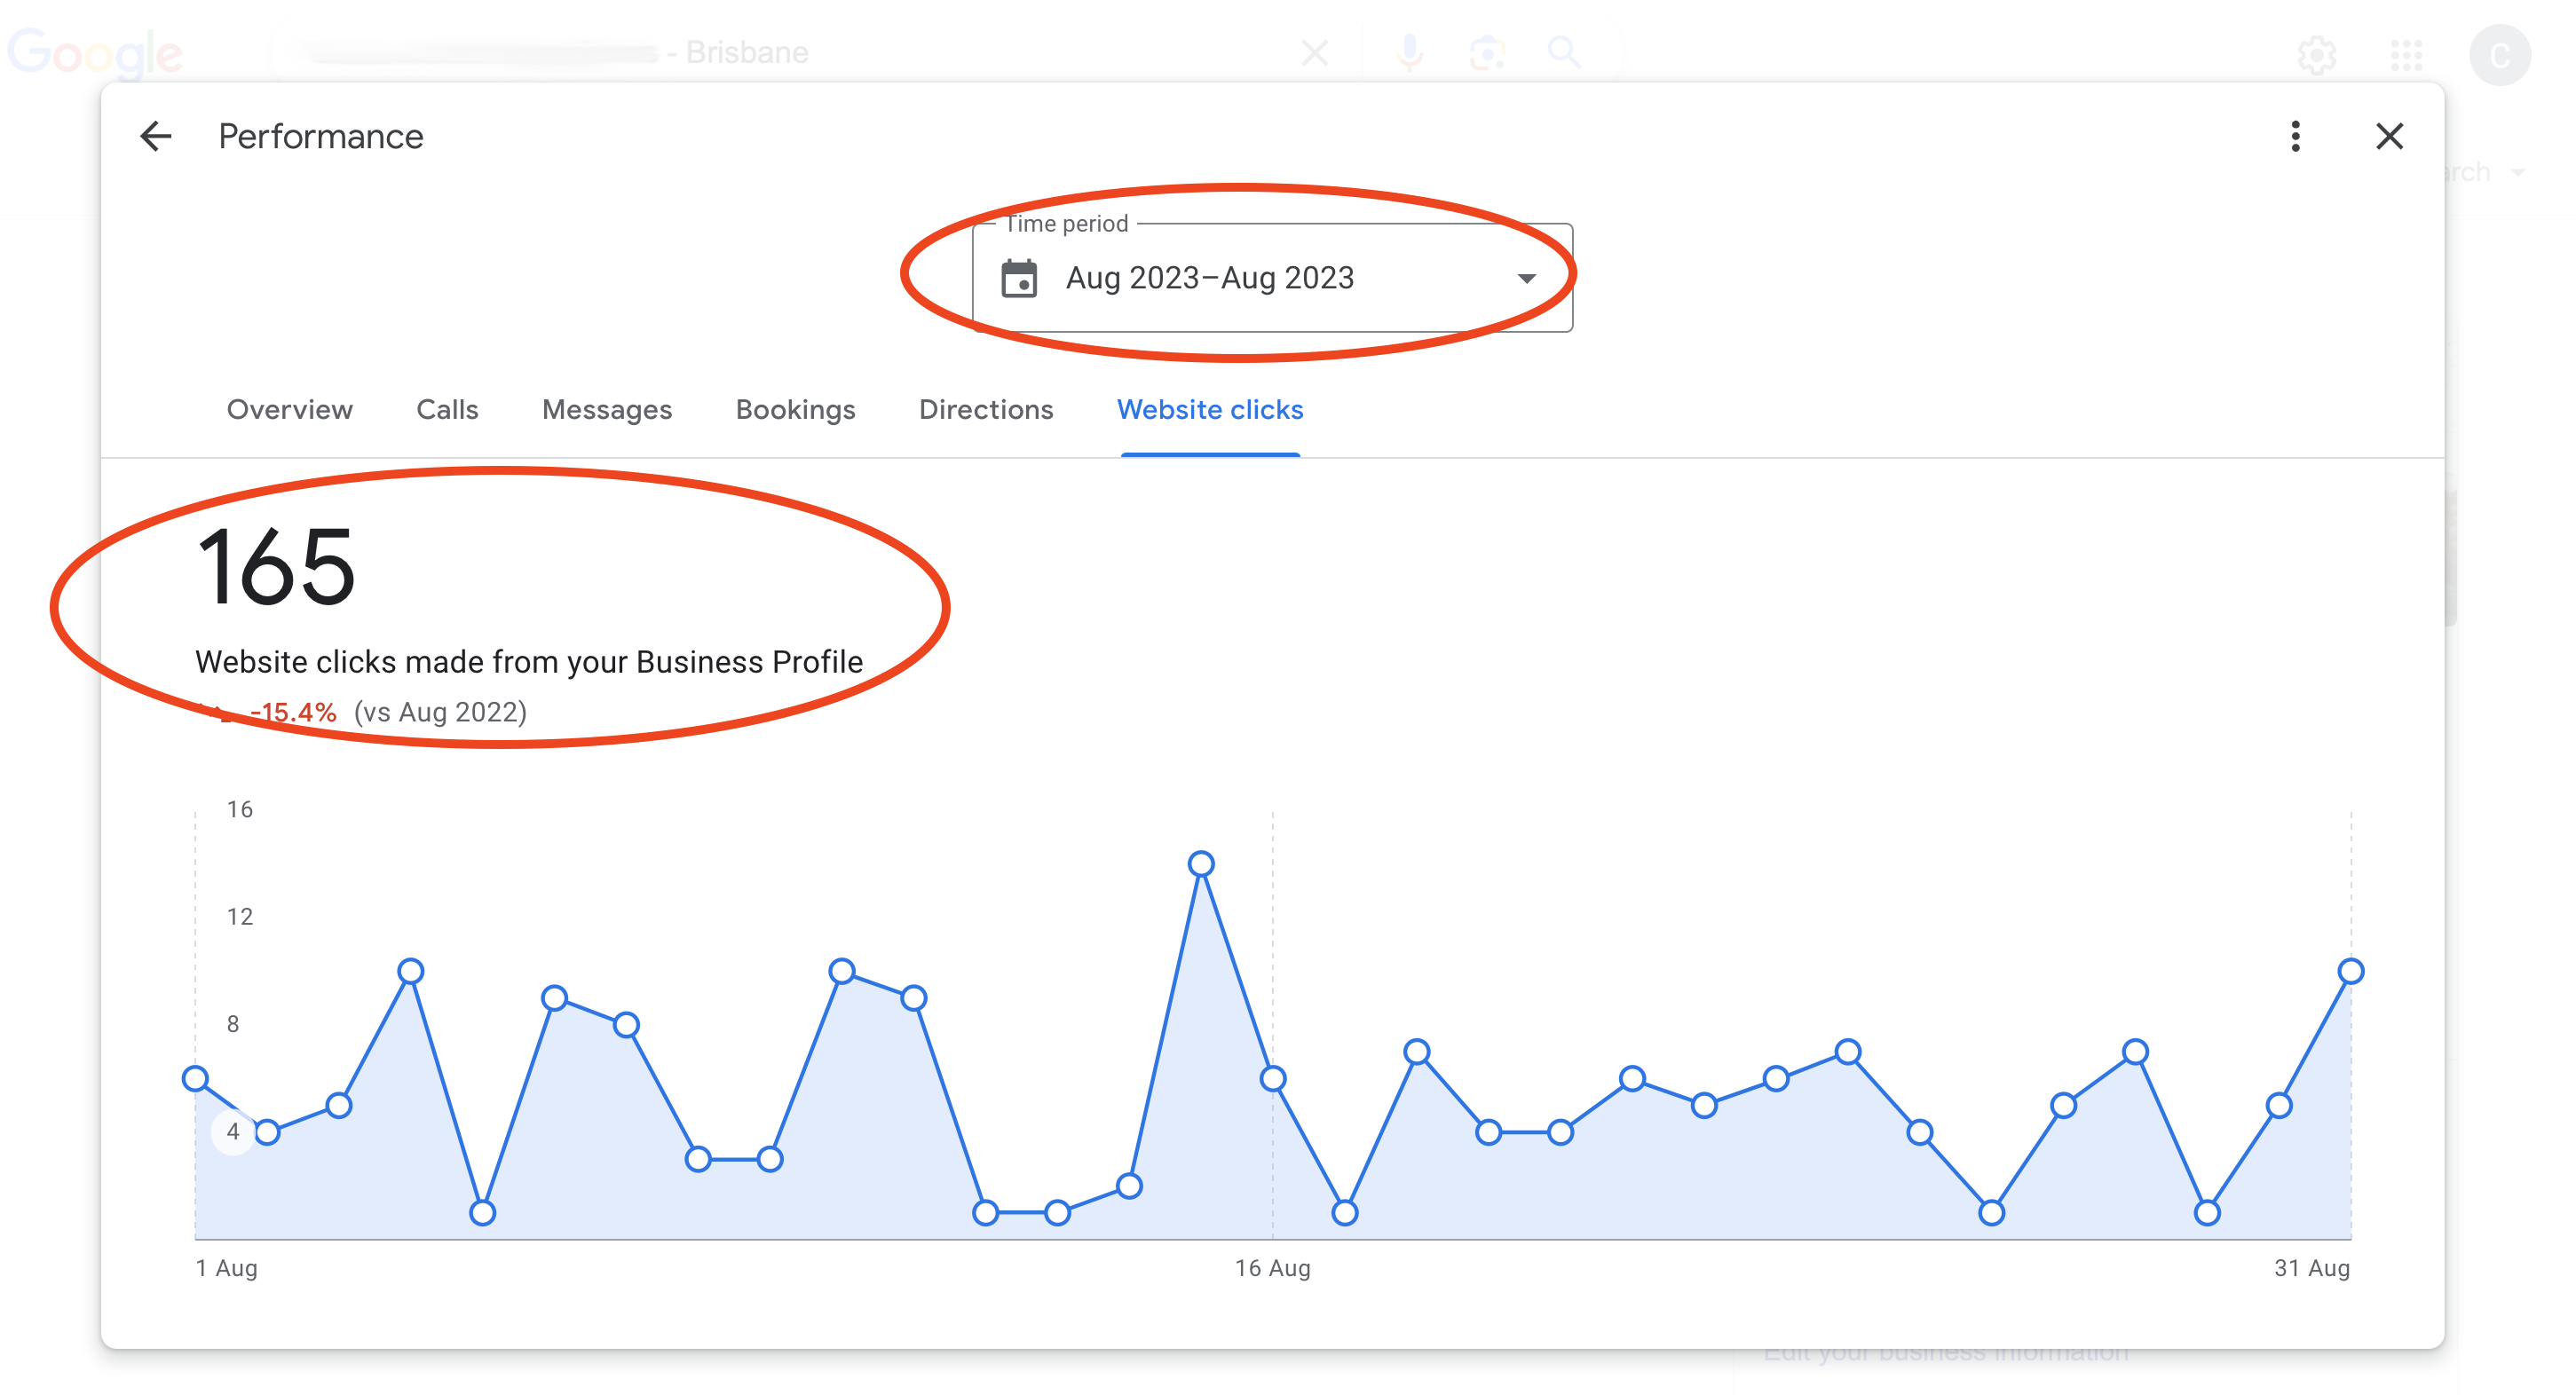Click the back arrow next to Performance
Viewport: 2576px width, 1395px height.
coord(156,136)
